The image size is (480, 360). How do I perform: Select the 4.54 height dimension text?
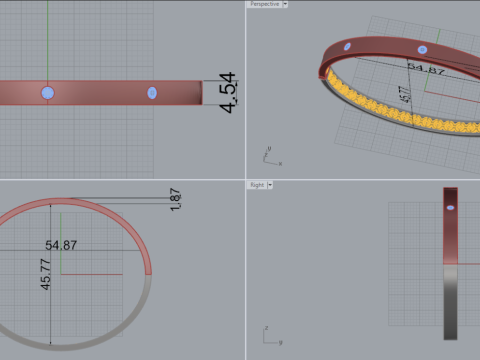tap(228, 93)
